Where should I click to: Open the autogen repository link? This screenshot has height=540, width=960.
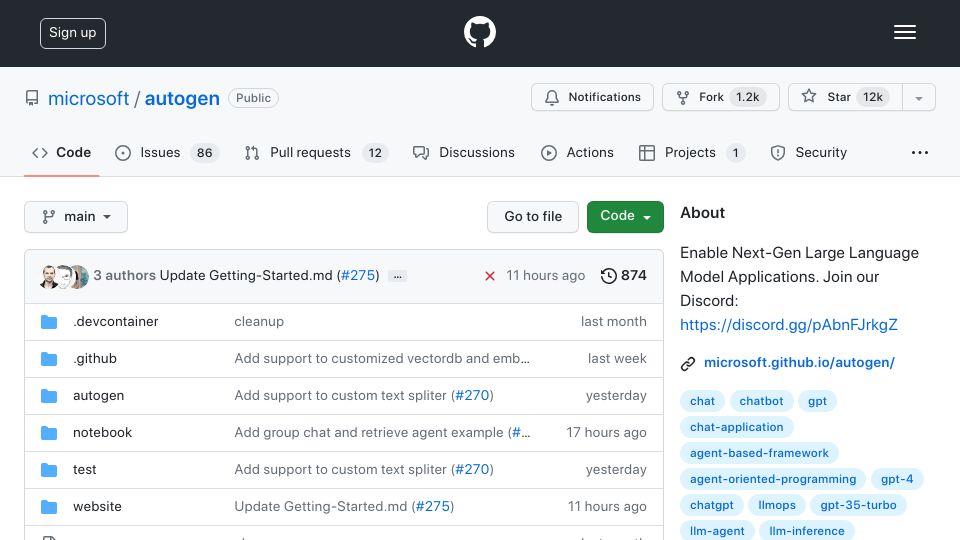(x=182, y=98)
